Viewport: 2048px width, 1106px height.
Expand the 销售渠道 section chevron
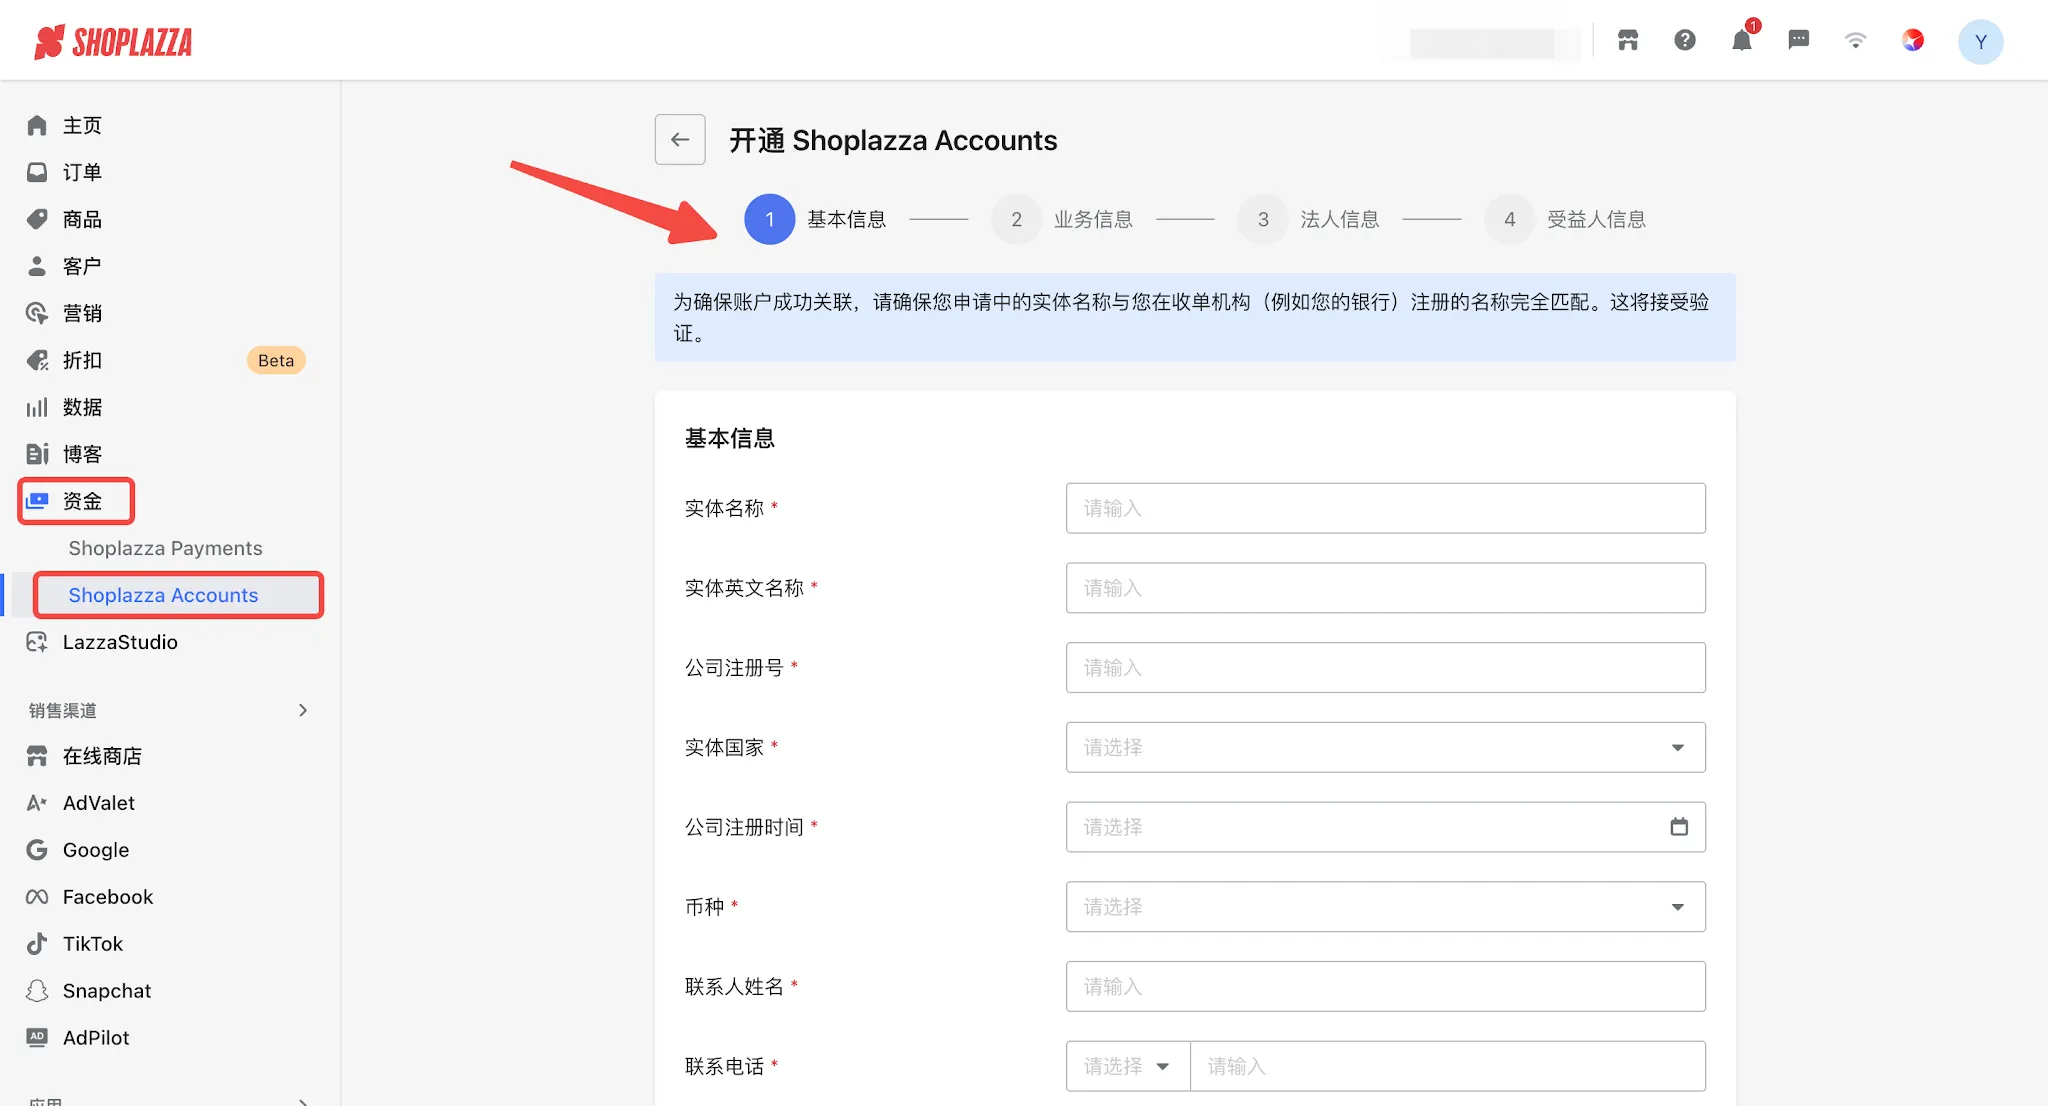click(x=303, y=710)
